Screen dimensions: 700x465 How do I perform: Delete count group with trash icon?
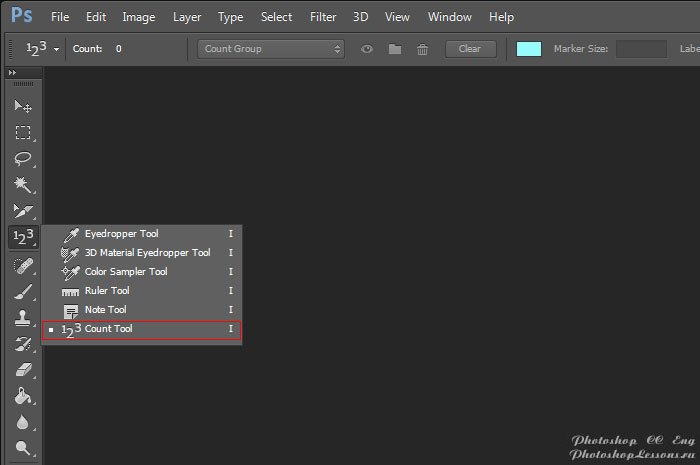pyautogui.click(x=423, y=49)
